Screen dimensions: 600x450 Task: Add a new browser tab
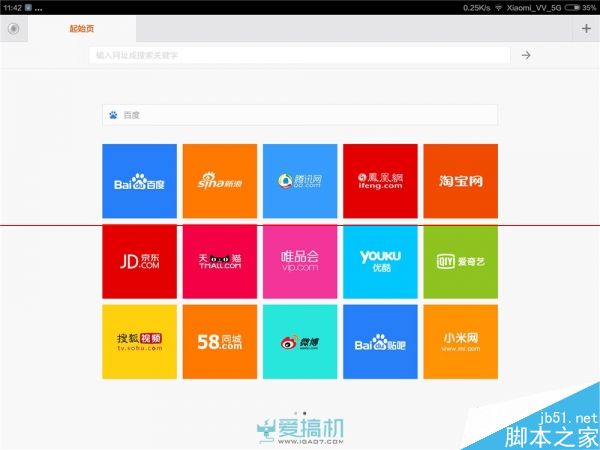click(x=586, y=28)
